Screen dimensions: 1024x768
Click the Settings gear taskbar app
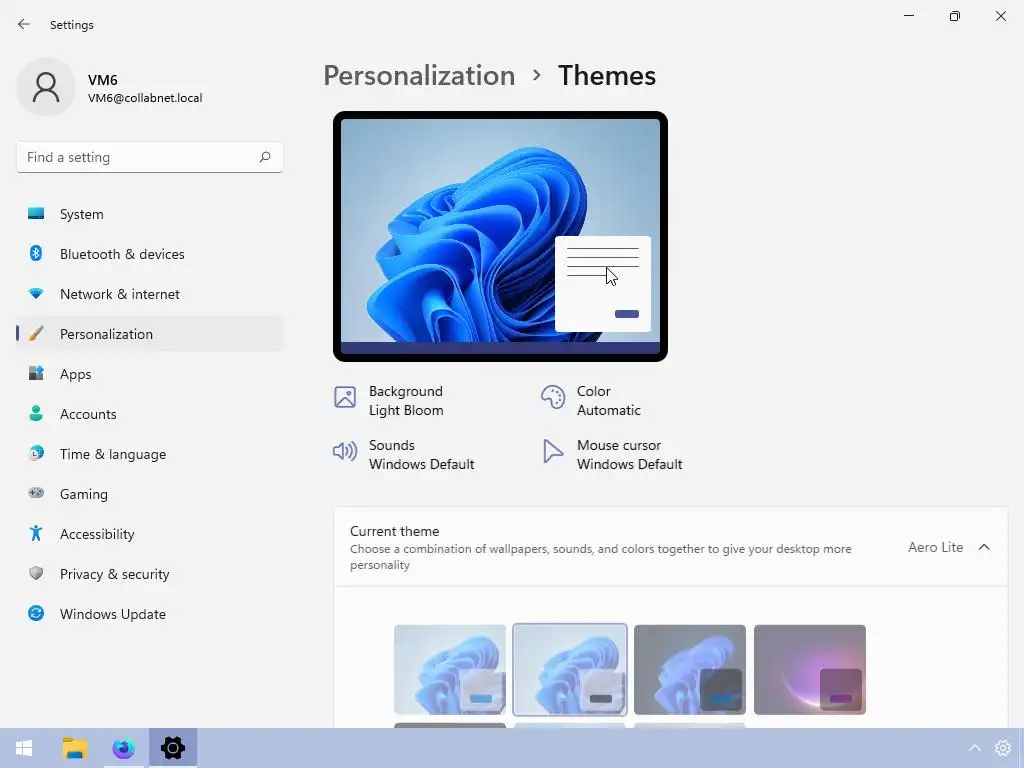tap(173, 748)
